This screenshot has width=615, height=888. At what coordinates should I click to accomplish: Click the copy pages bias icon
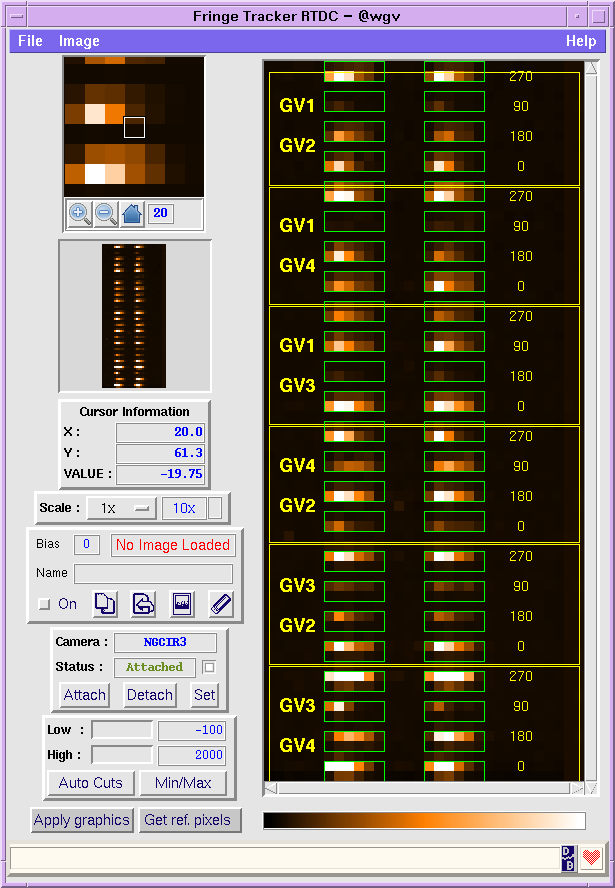pos(106,603)
